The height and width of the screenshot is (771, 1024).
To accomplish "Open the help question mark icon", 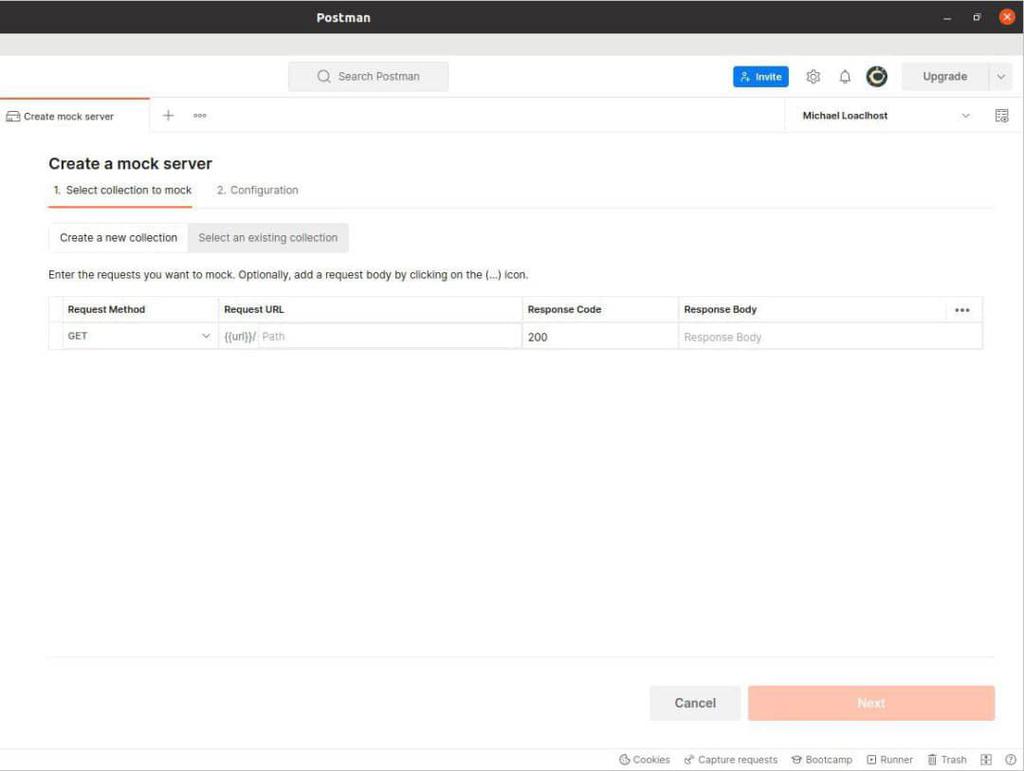I will tap(1010, 759).
